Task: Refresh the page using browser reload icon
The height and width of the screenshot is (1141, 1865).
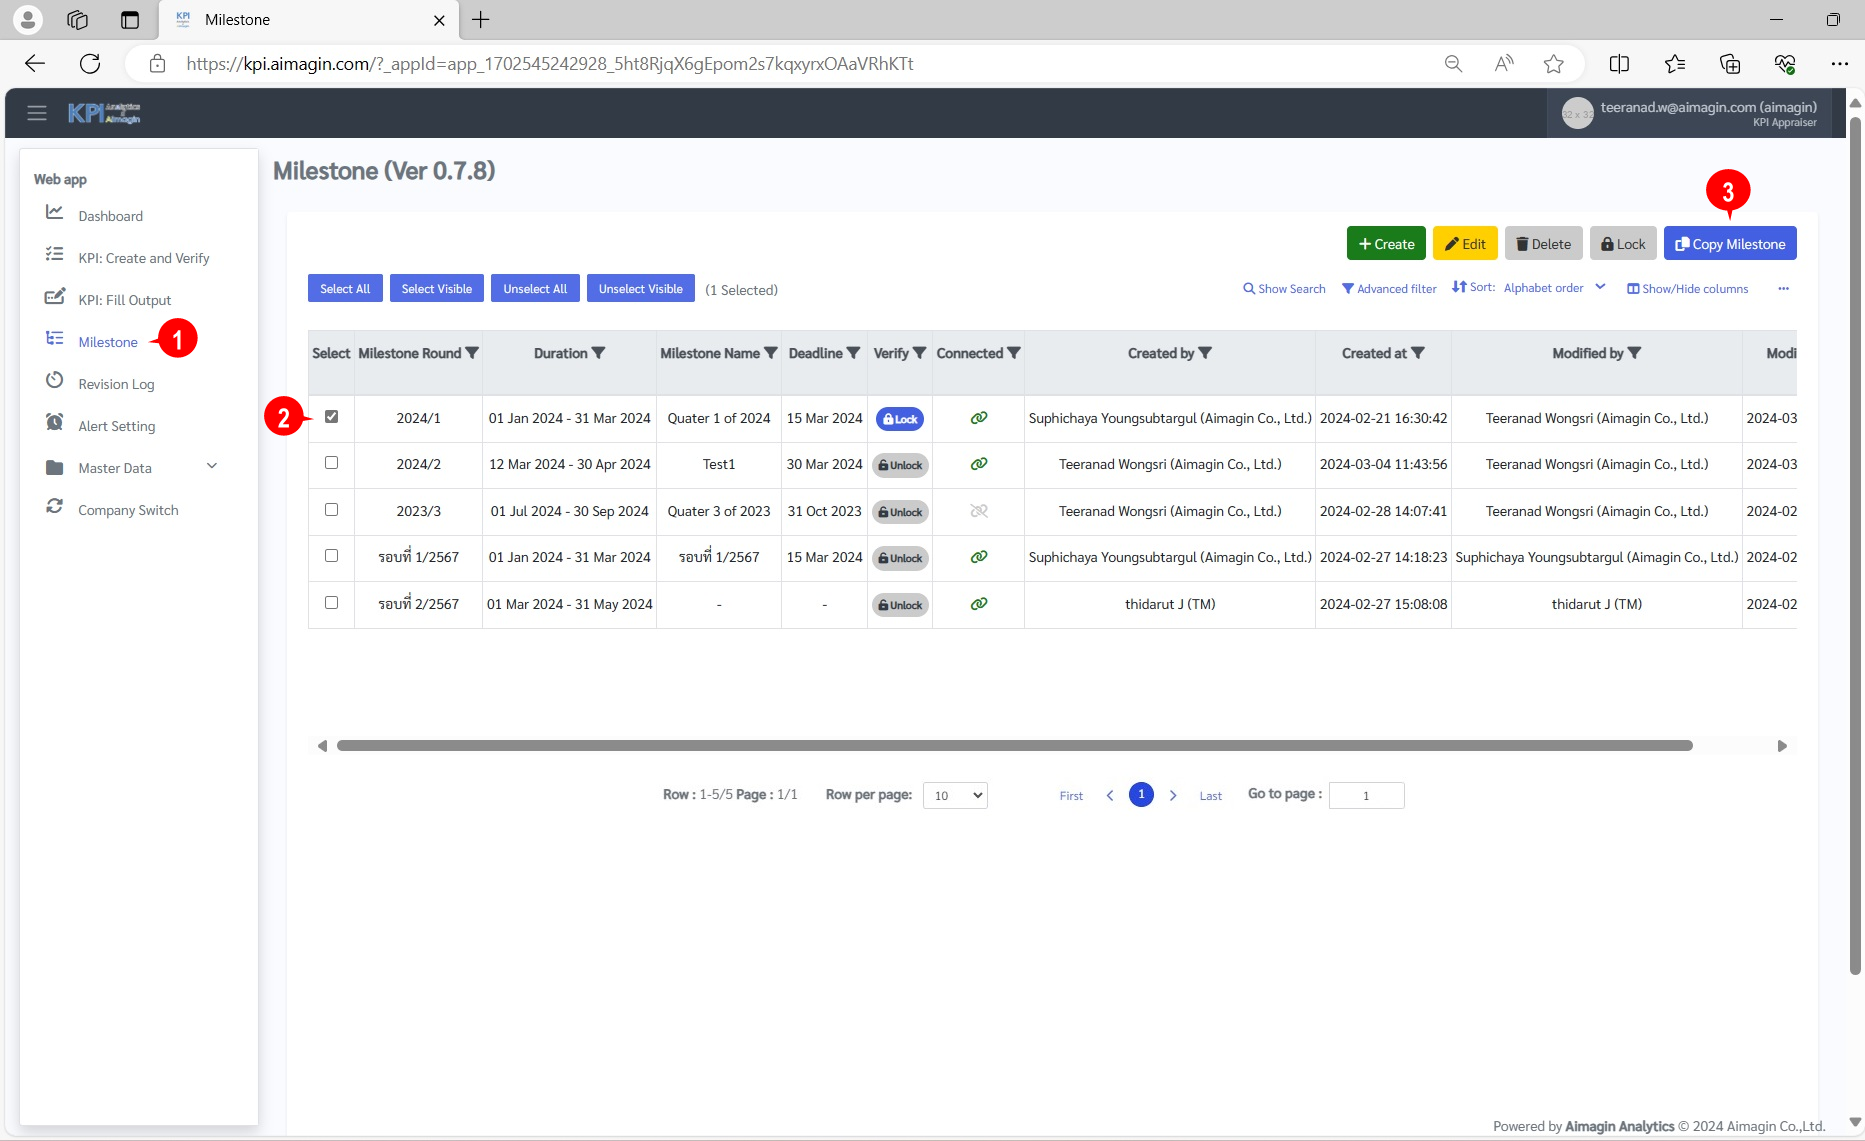Action: coord(90,64)
